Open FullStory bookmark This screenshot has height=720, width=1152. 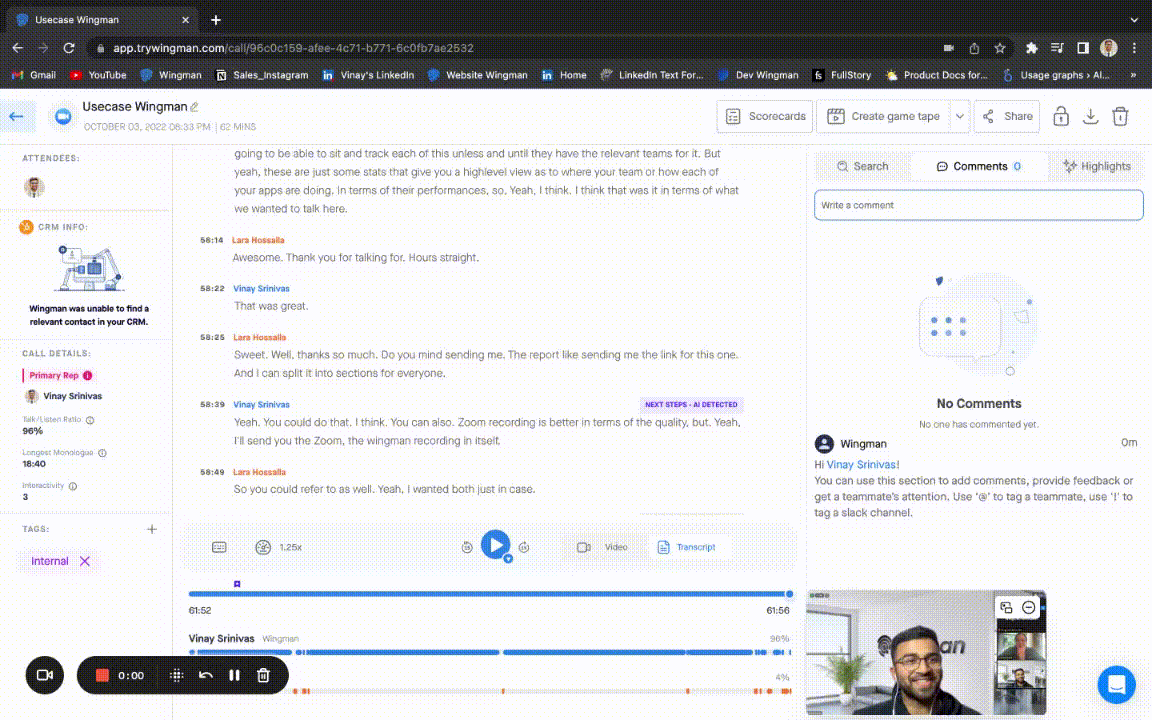842,75
